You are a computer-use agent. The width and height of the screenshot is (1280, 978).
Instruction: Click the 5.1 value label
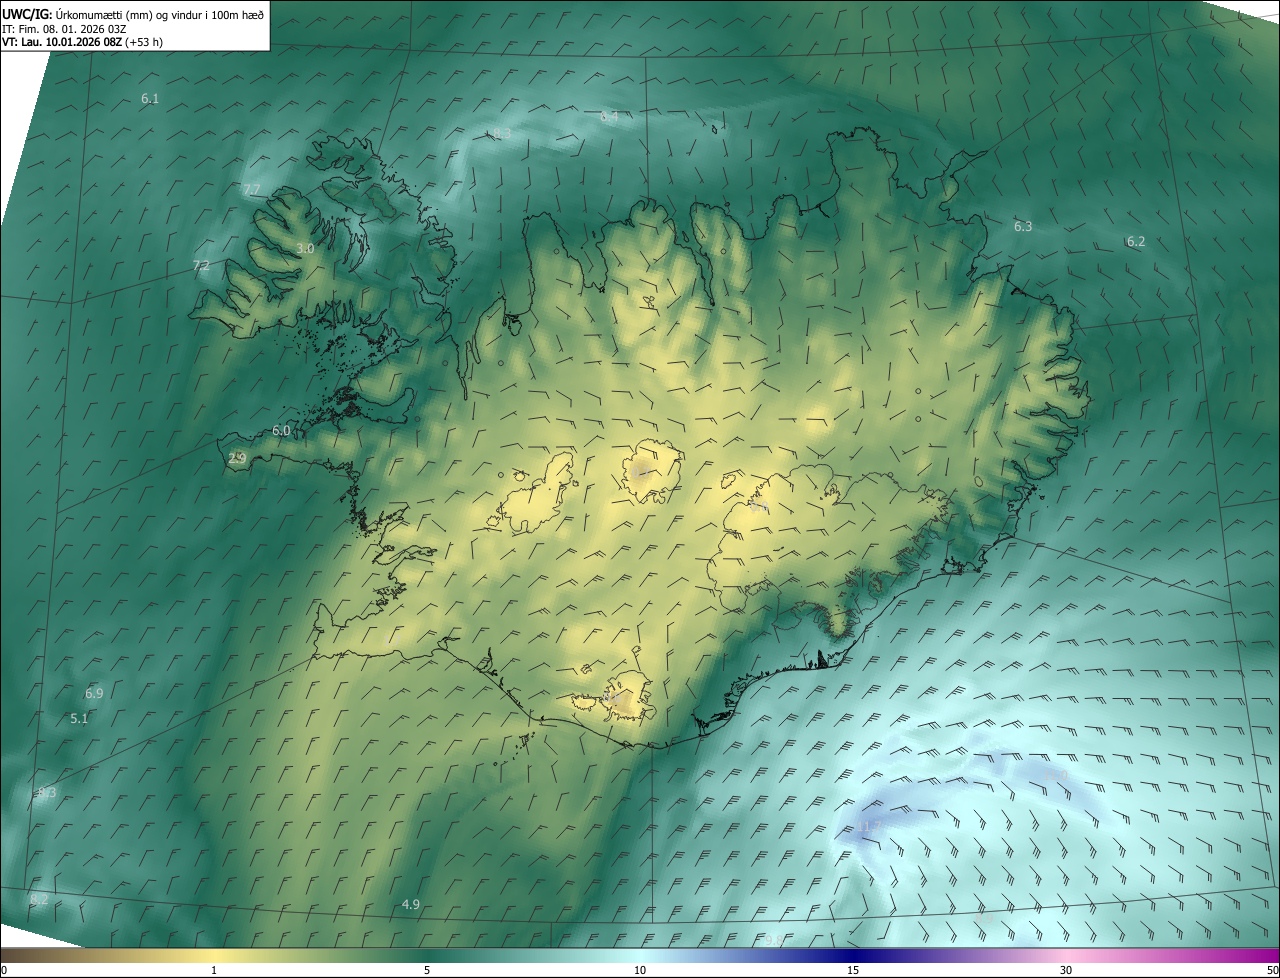click(79, 719)
